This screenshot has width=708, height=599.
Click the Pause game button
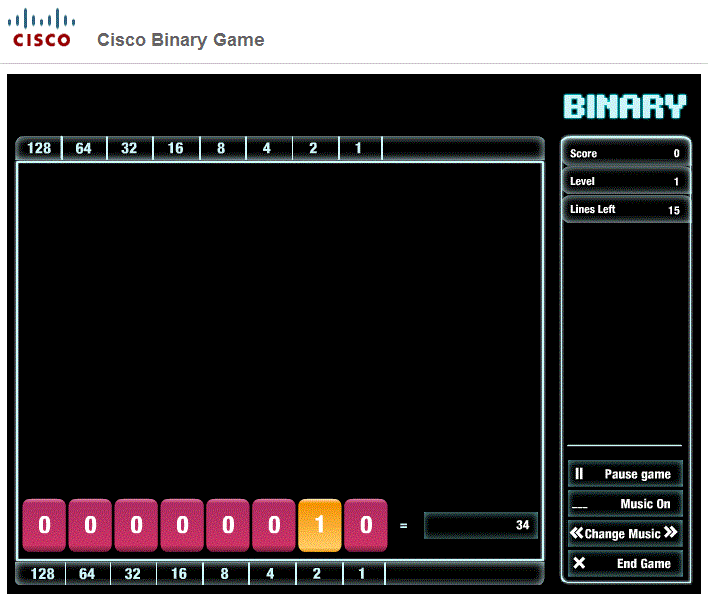[x=625, y=474]
